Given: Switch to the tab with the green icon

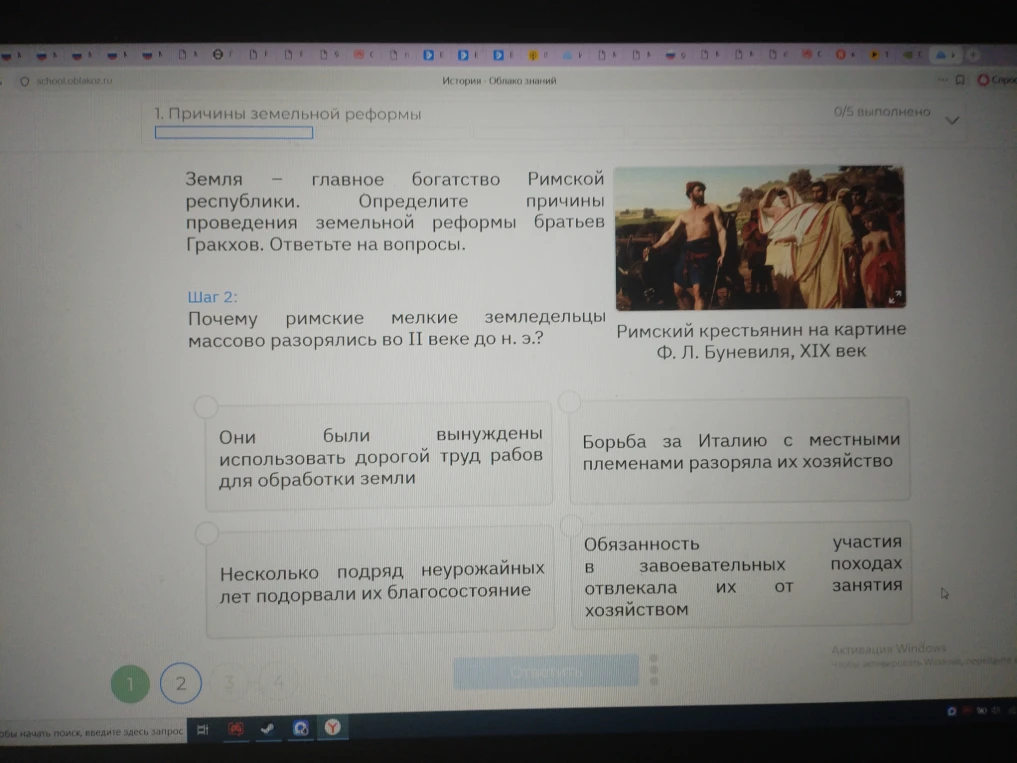Looking at the screenshot, I should tap(908, 55).
